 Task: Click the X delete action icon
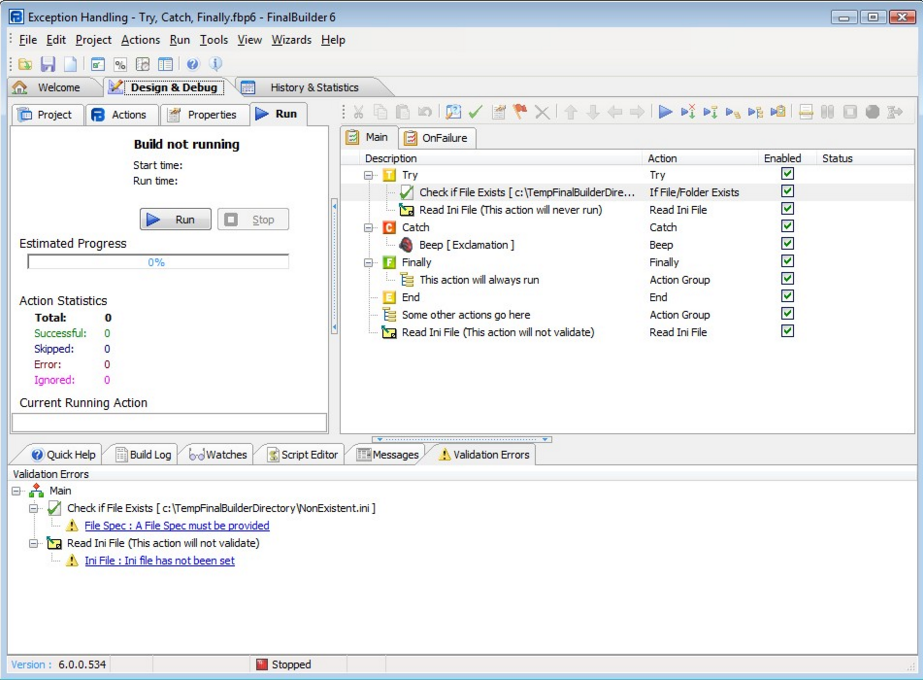[542, 112]
